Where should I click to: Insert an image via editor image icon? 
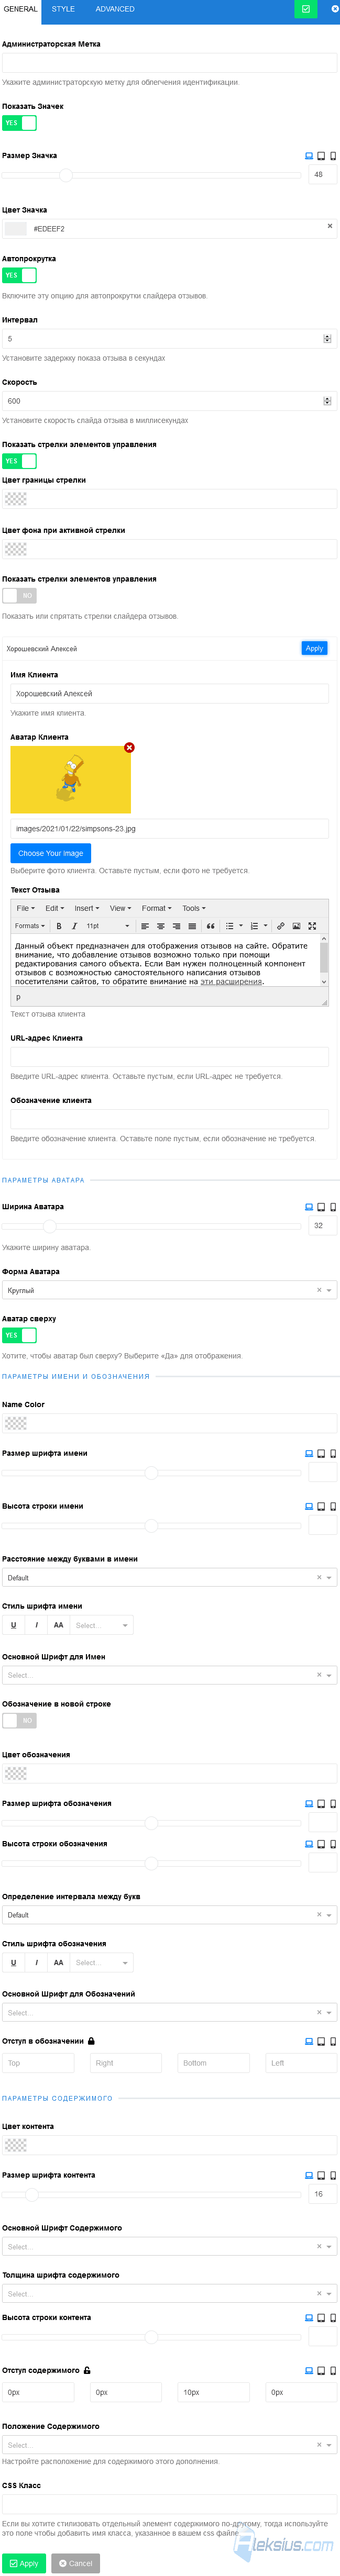[x=296, y=926]
